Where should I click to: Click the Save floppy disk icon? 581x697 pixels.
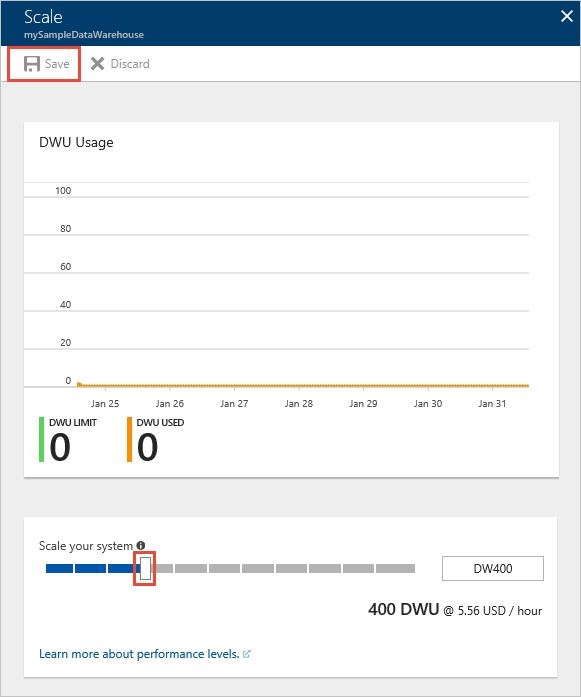(32, 64)
